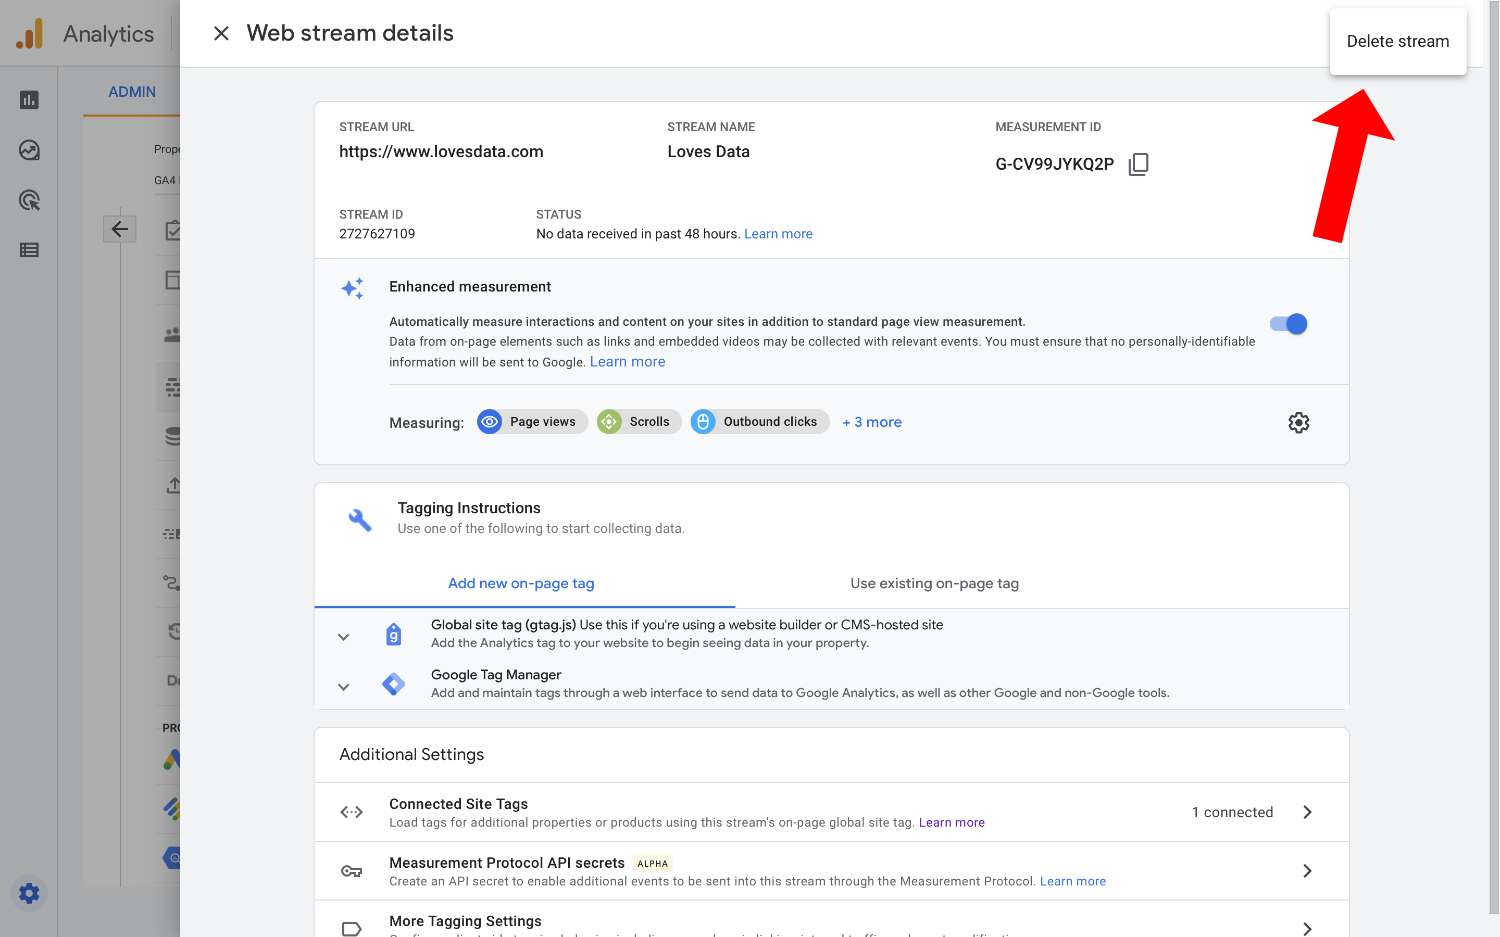Click the Analytics logo icon

point(29,33)
